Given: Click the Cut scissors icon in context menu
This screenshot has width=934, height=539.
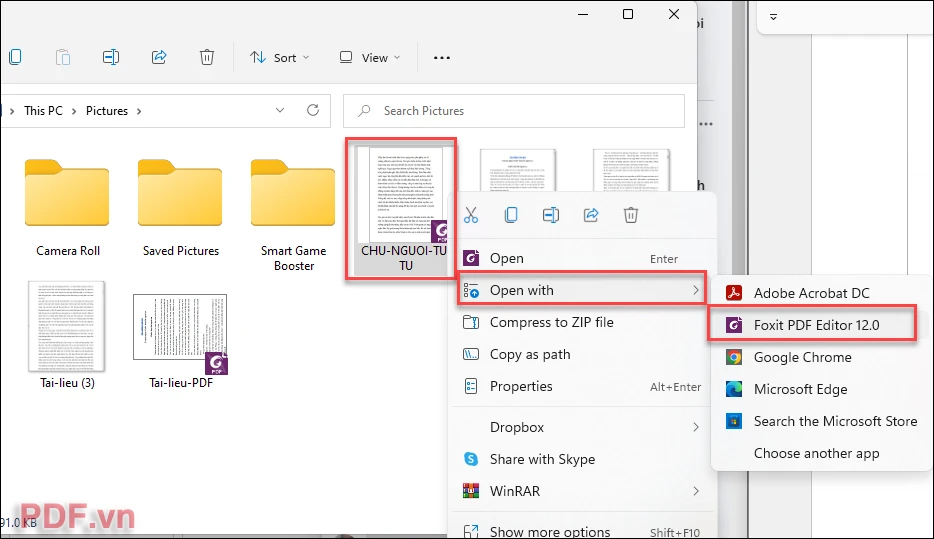Looking at the screenshot, I should (471, 215).
